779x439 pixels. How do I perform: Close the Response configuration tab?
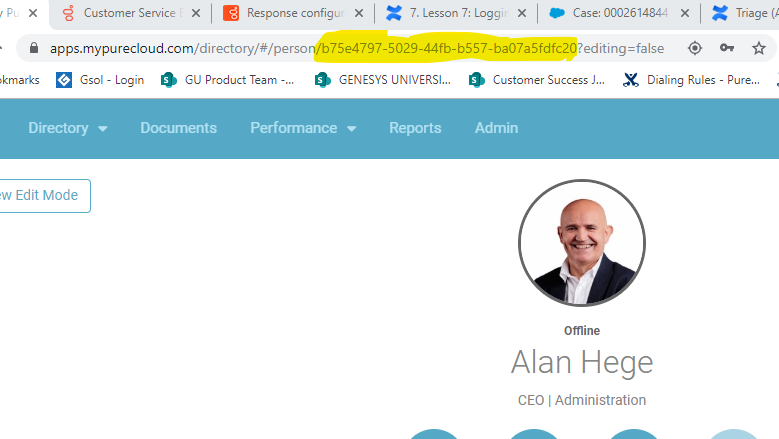tap(359, 13)
